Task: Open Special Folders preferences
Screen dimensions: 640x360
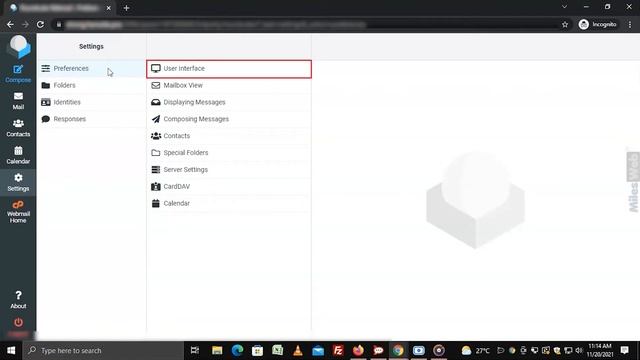Action: point(229,153)
